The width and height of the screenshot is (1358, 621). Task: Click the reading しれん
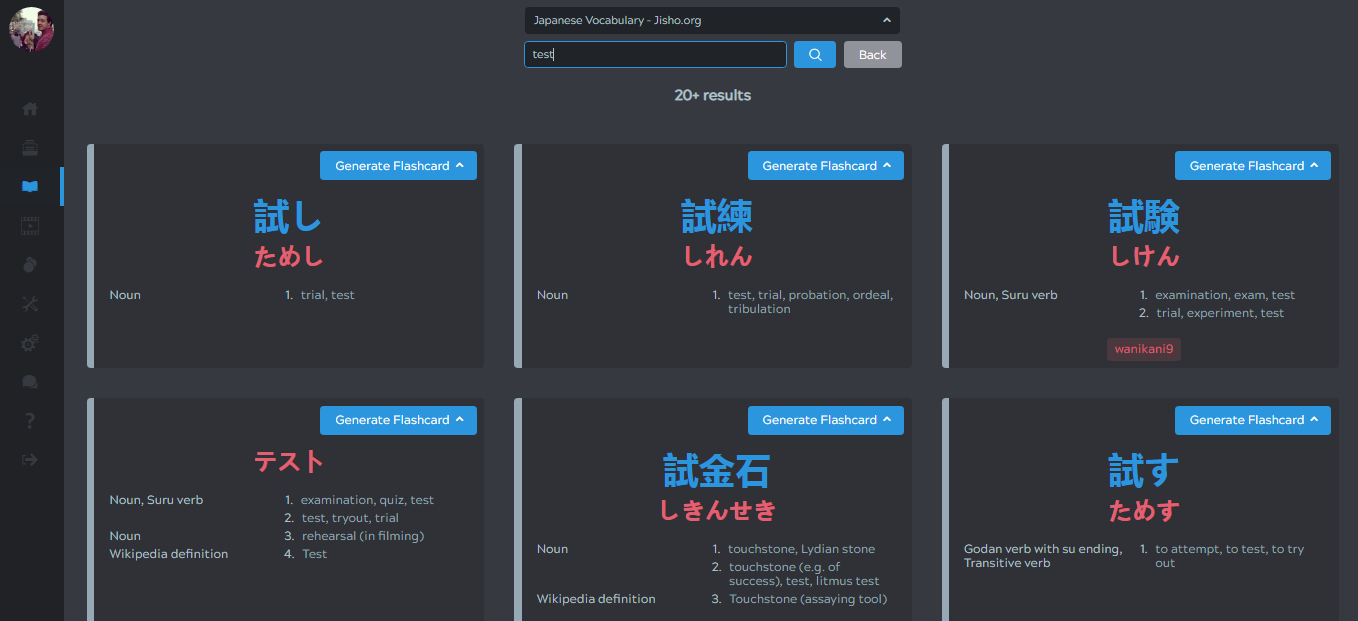coord(716,257)
